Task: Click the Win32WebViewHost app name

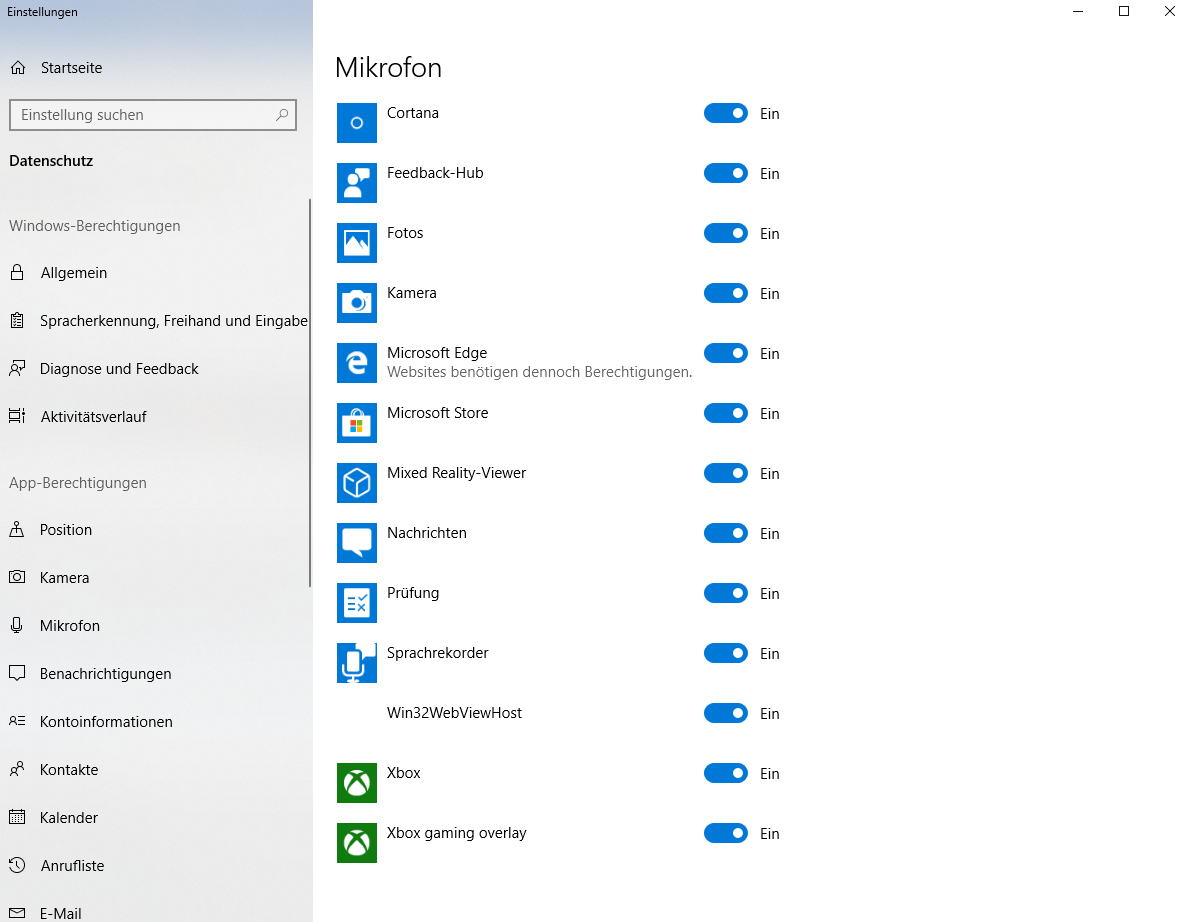Action: [455, 713]
